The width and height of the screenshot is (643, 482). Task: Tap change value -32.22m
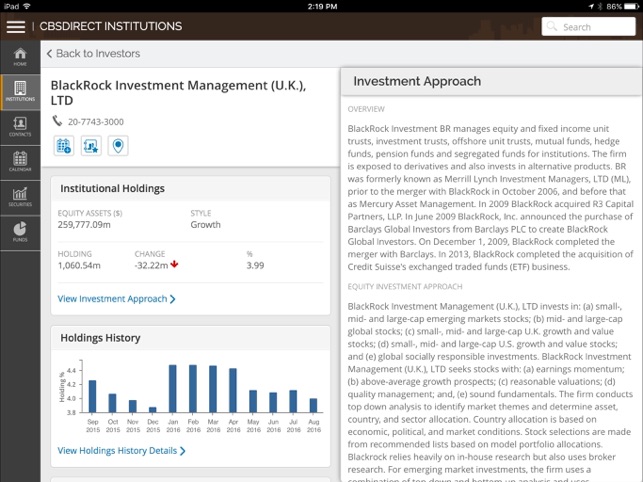pyautogui.click(x=151, y=265)
